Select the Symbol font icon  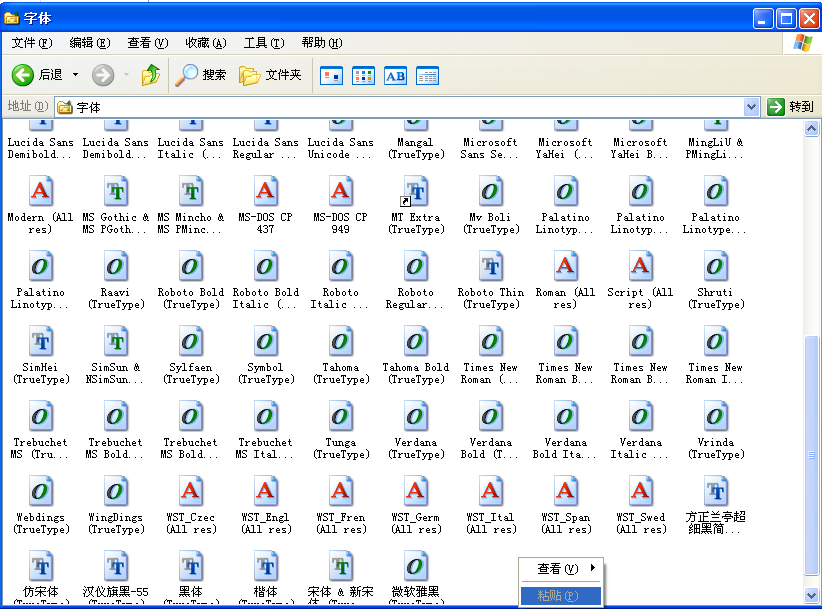tap(265, 342)
